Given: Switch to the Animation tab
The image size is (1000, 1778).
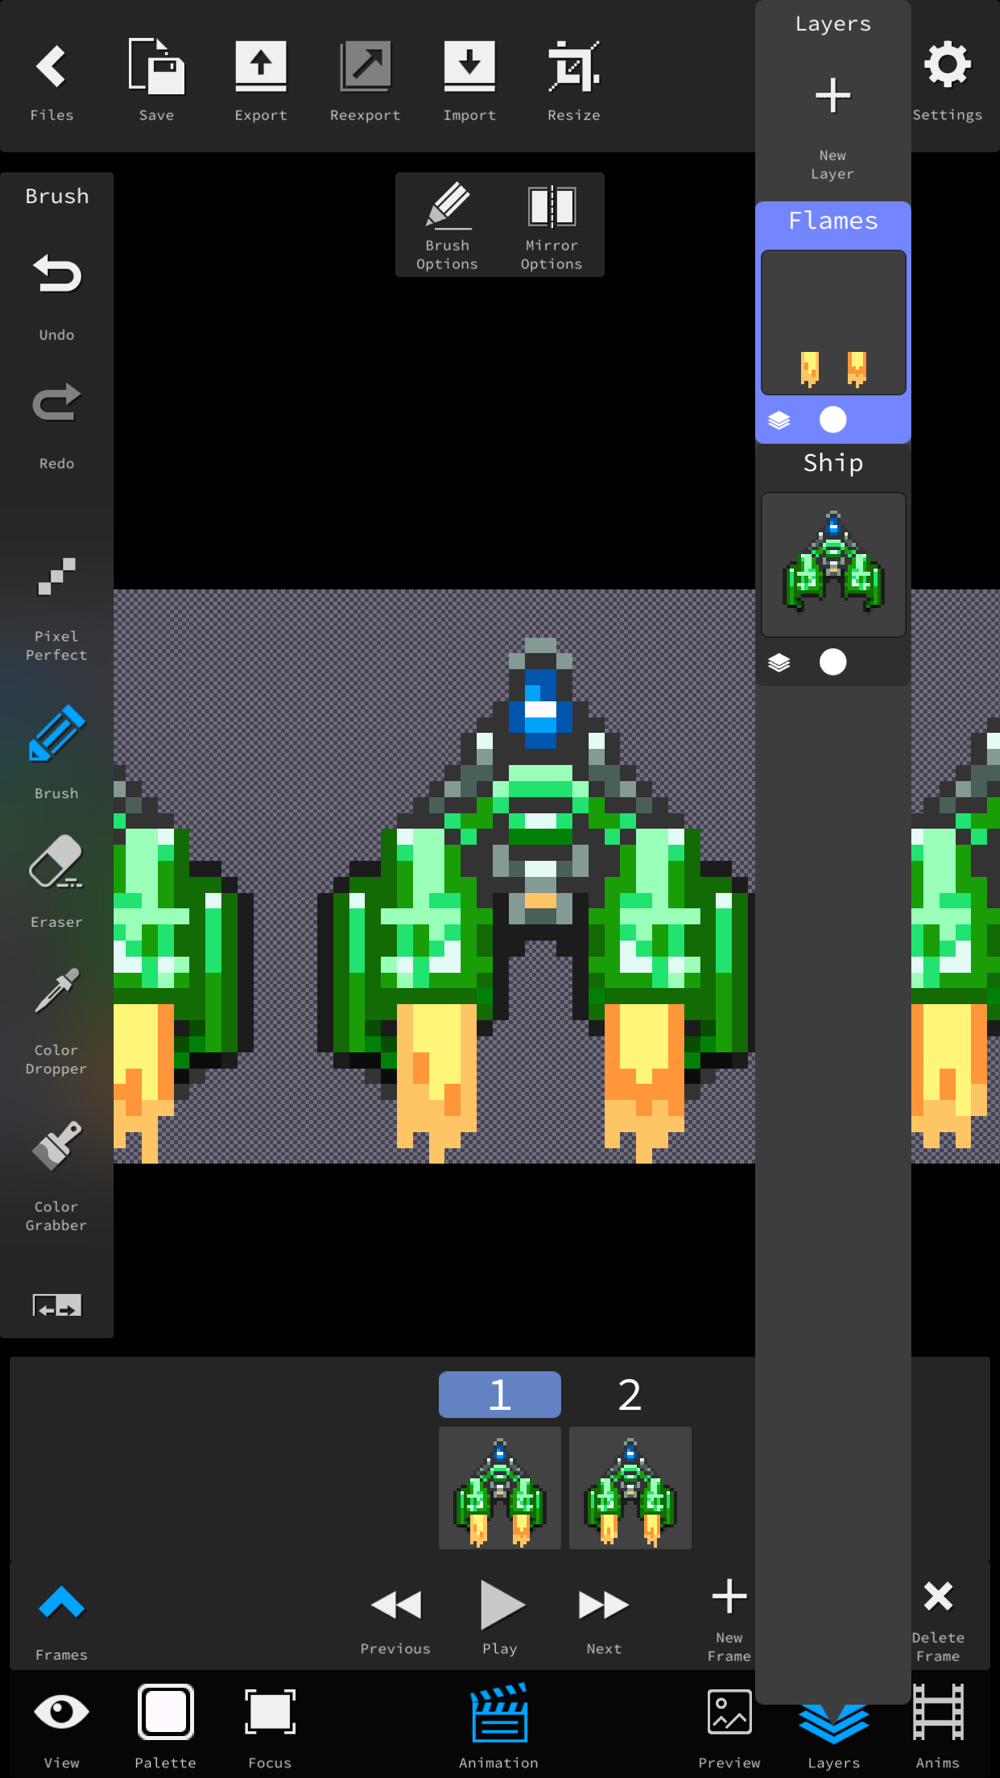Looking at the screenshot, I should coord(499,1727).
